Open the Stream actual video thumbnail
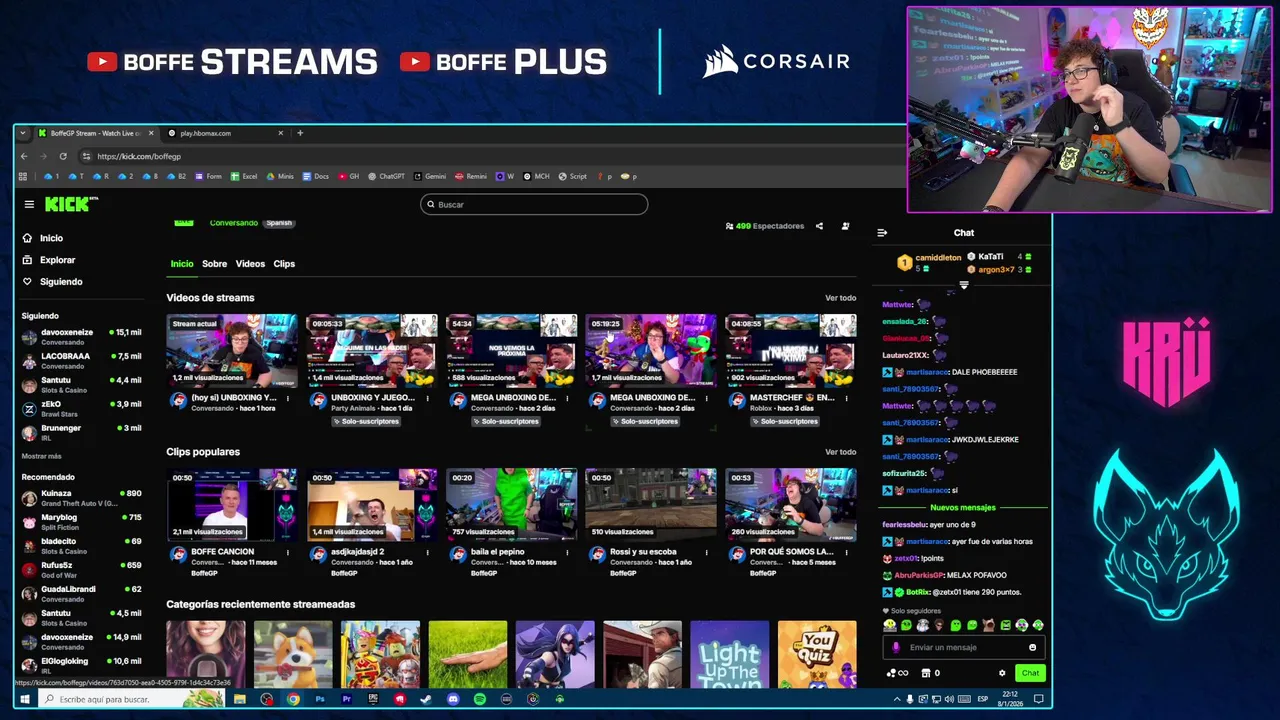 pyautogui.click(x=232, y=350)
